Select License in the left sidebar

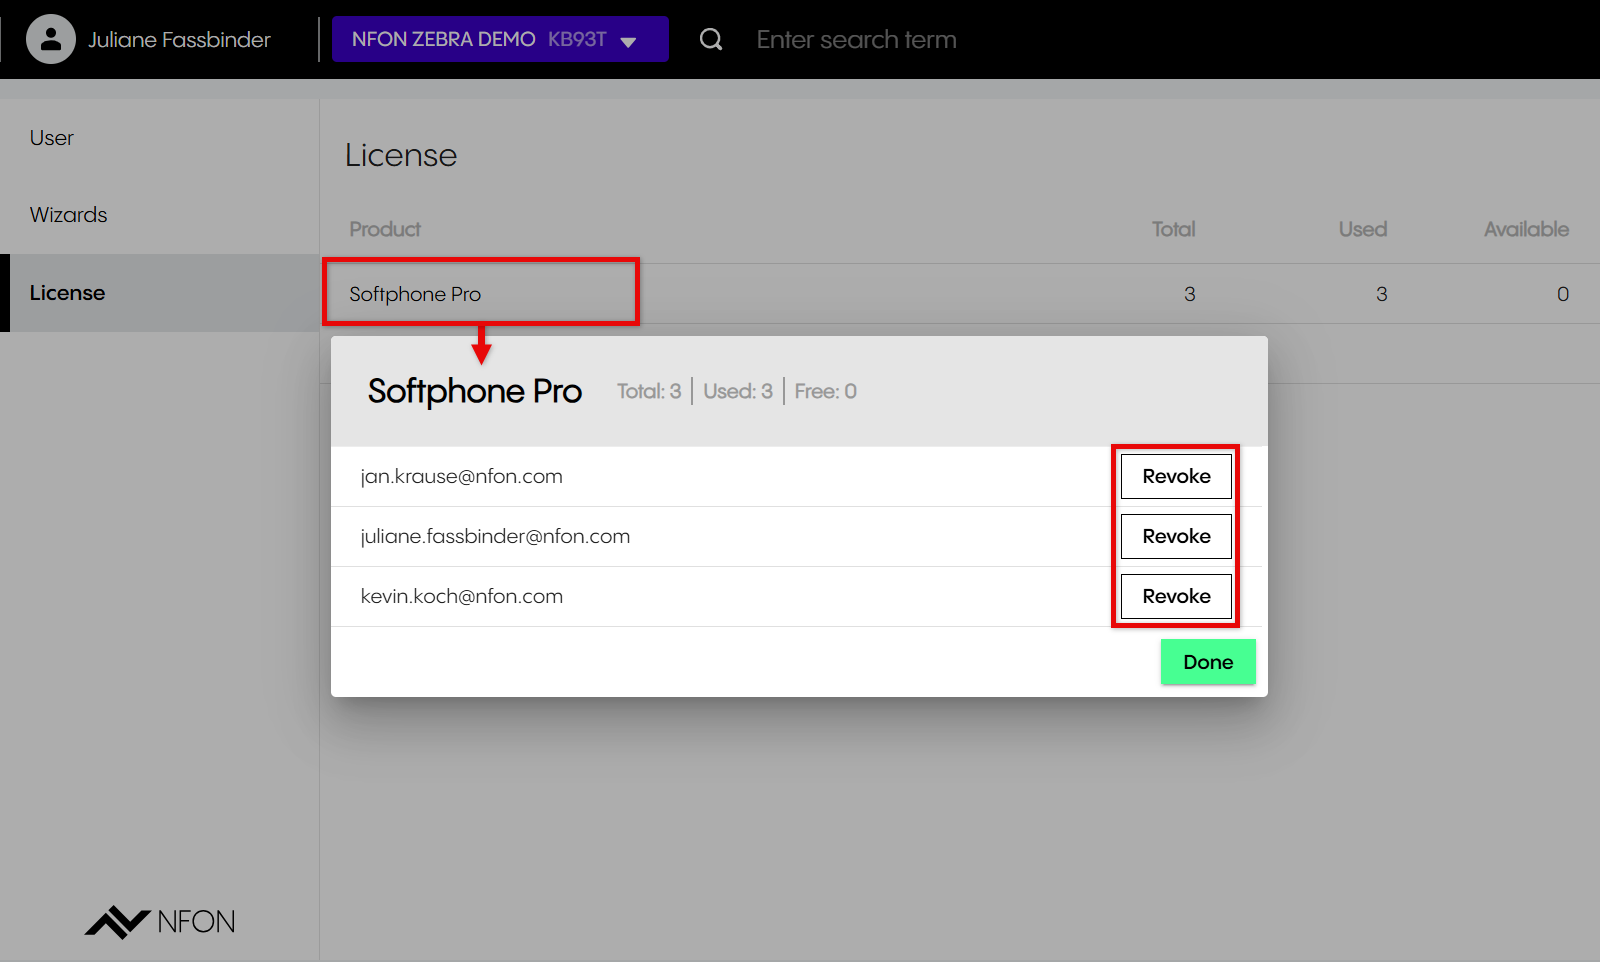(67, 293)
